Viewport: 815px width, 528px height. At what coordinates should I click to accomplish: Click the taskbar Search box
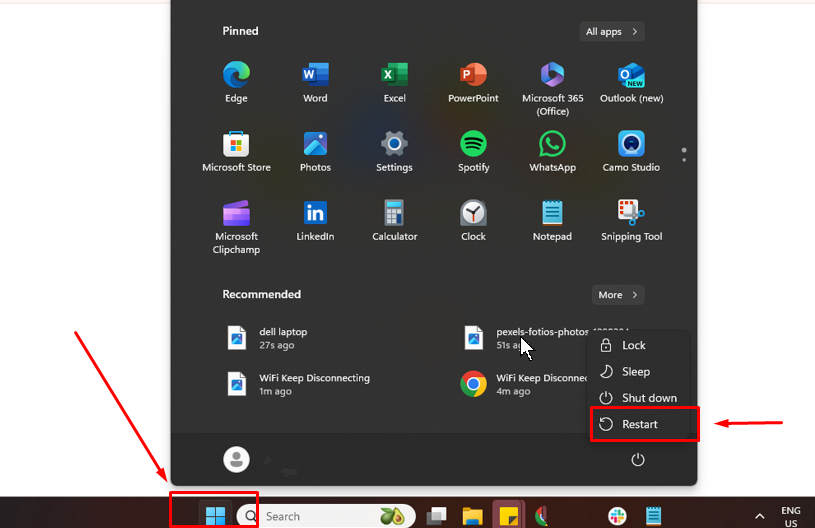pos(310,516)
